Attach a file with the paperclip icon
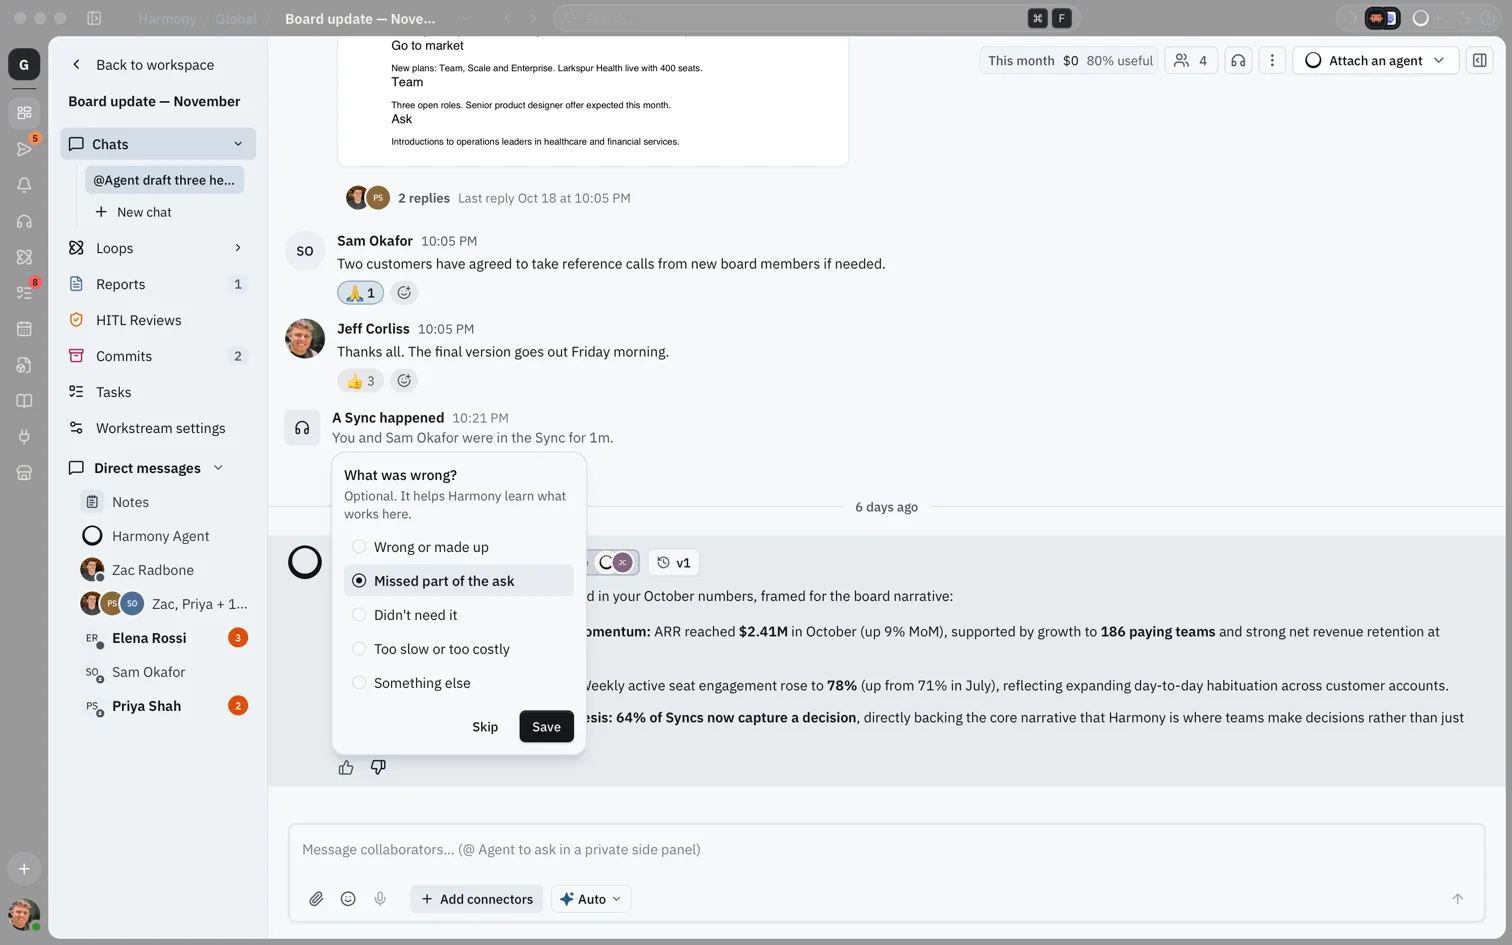The width and height of the screenshot is (1512, 945). (x=316, y=899)
